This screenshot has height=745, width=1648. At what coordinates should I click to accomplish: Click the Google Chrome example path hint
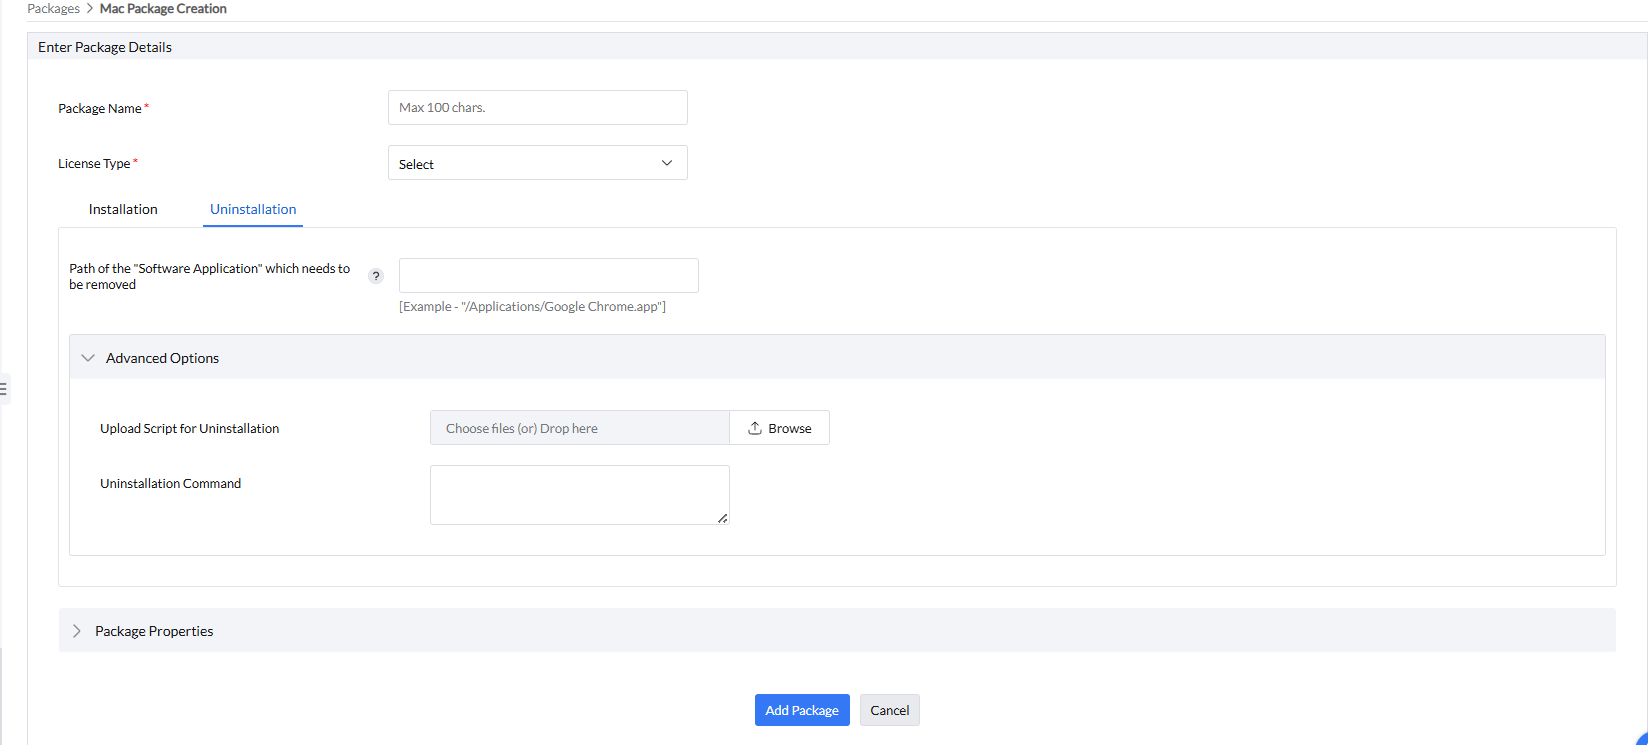(532, 307)
